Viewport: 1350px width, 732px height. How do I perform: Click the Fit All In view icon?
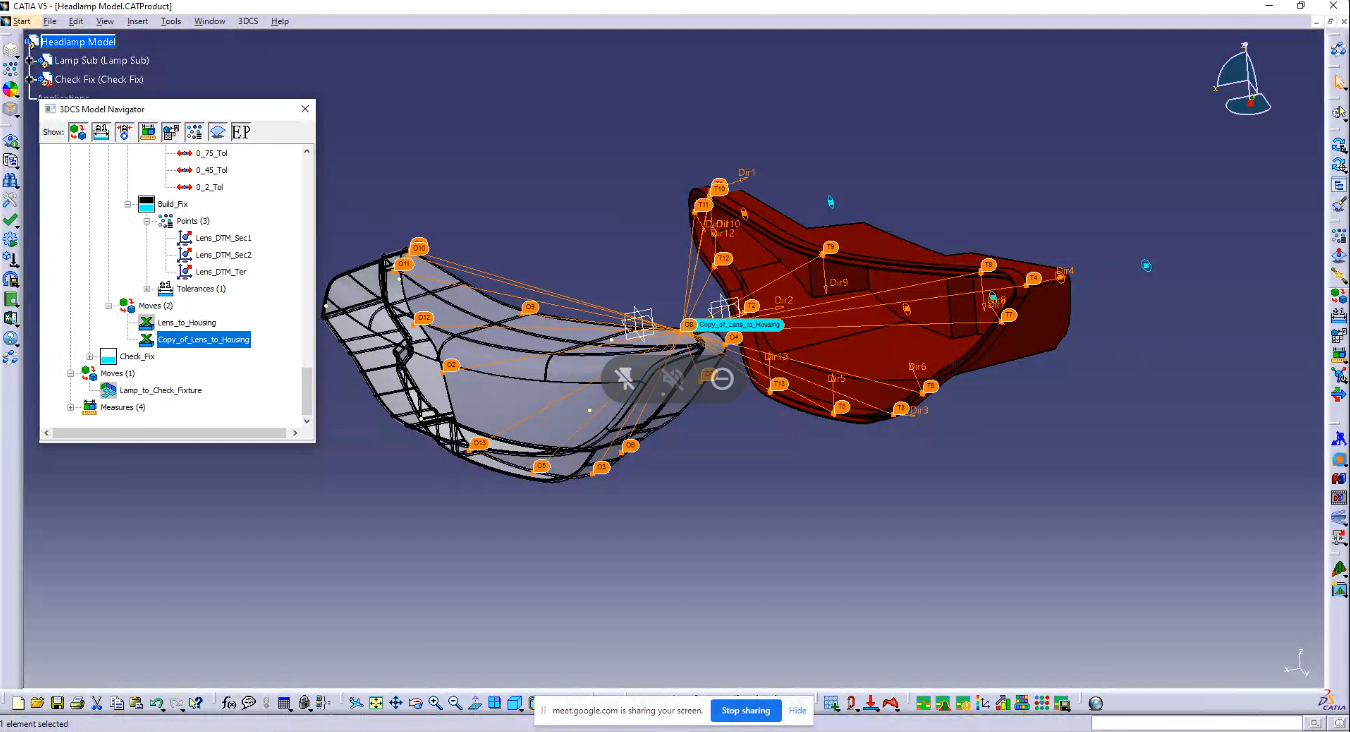(375, 703)
